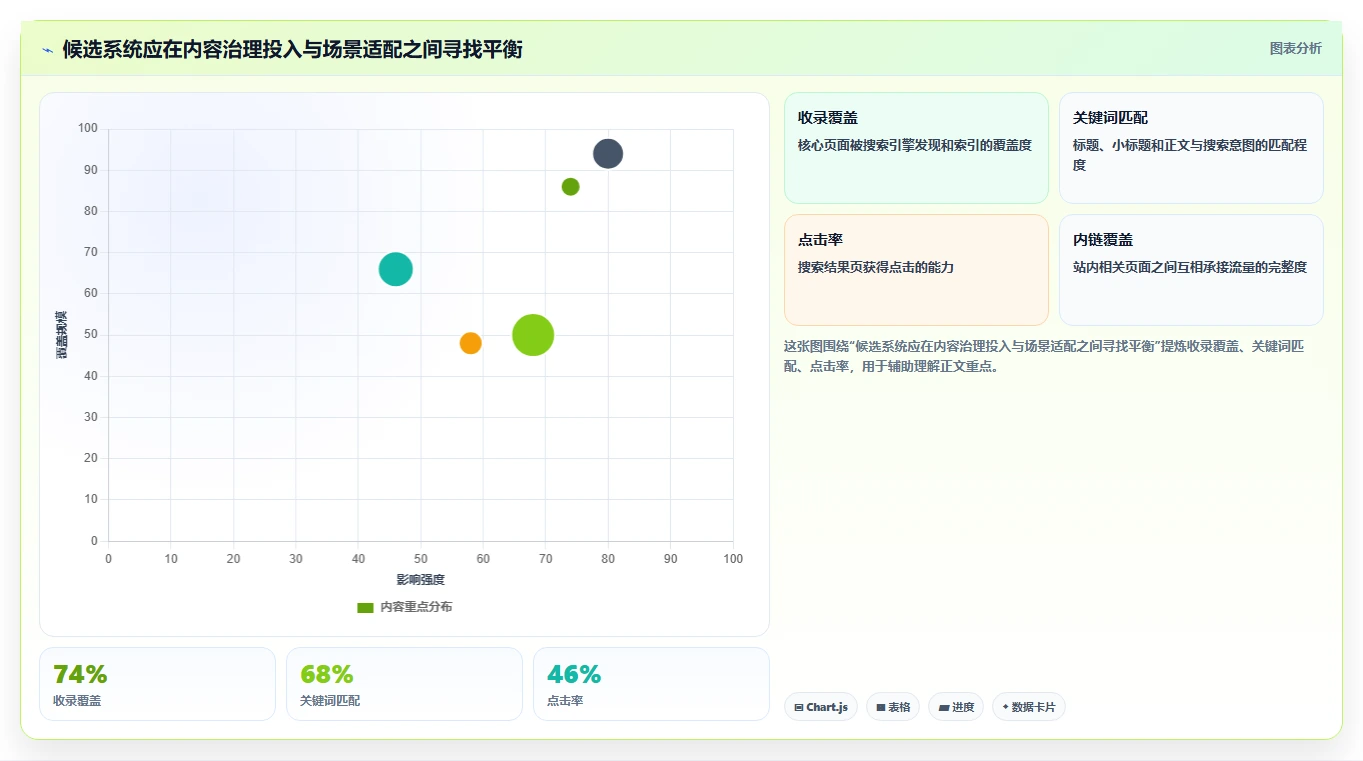
Task: Click the page title 候选系统应在内容治理投入
Action: [x=292, y=49]
